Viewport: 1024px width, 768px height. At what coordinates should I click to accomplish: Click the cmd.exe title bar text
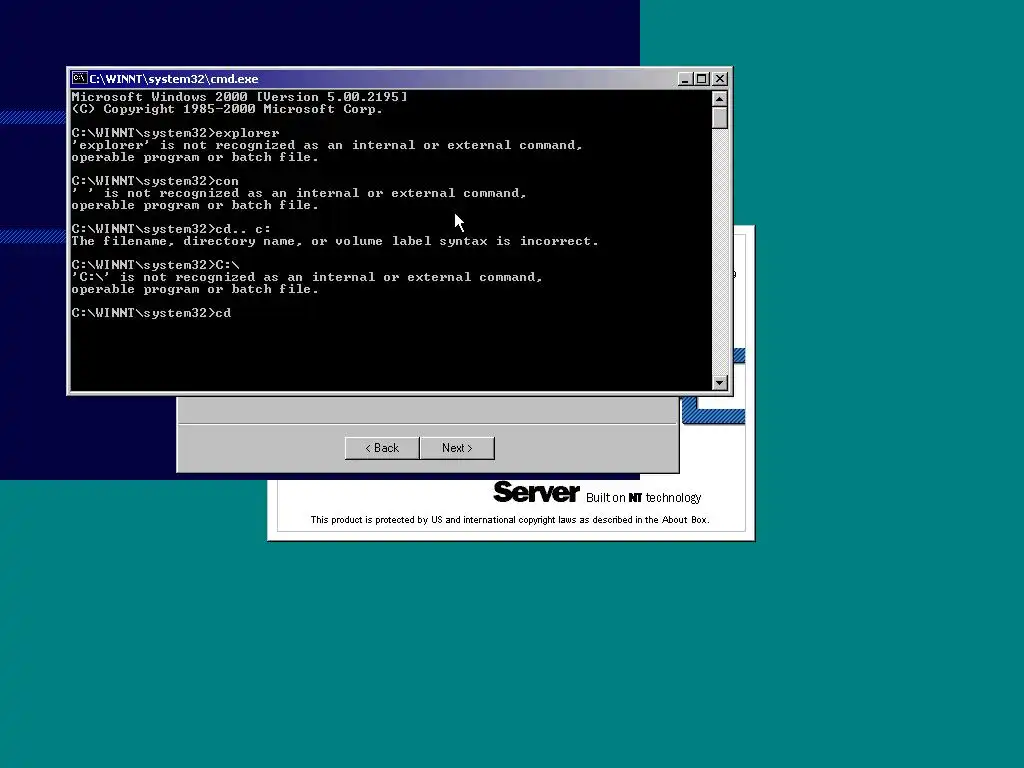coord(174,79)
